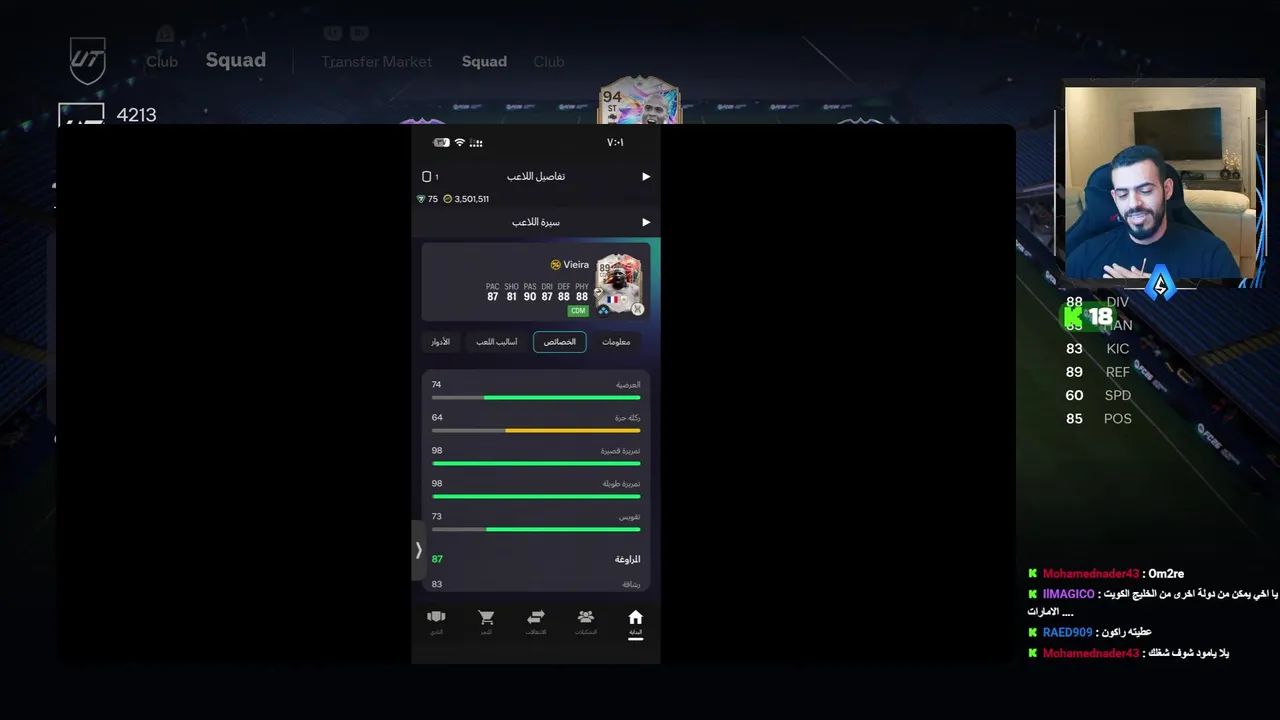The width and height of the screenshot is (1280, 720).
Task: Click the REF 89 stat row
Action: coord(1098,372)
